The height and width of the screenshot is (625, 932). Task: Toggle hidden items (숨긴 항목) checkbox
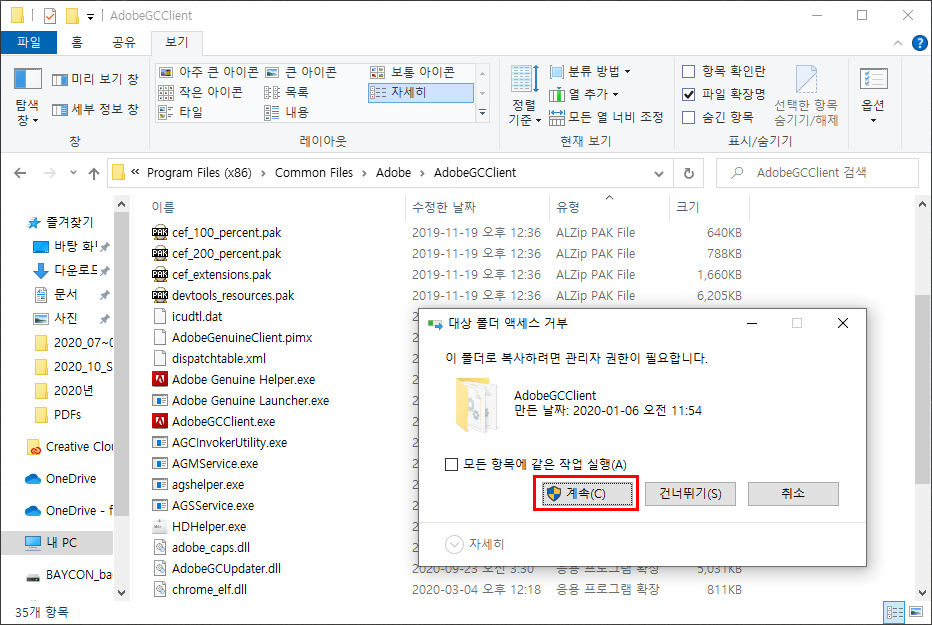pos(688,117)
